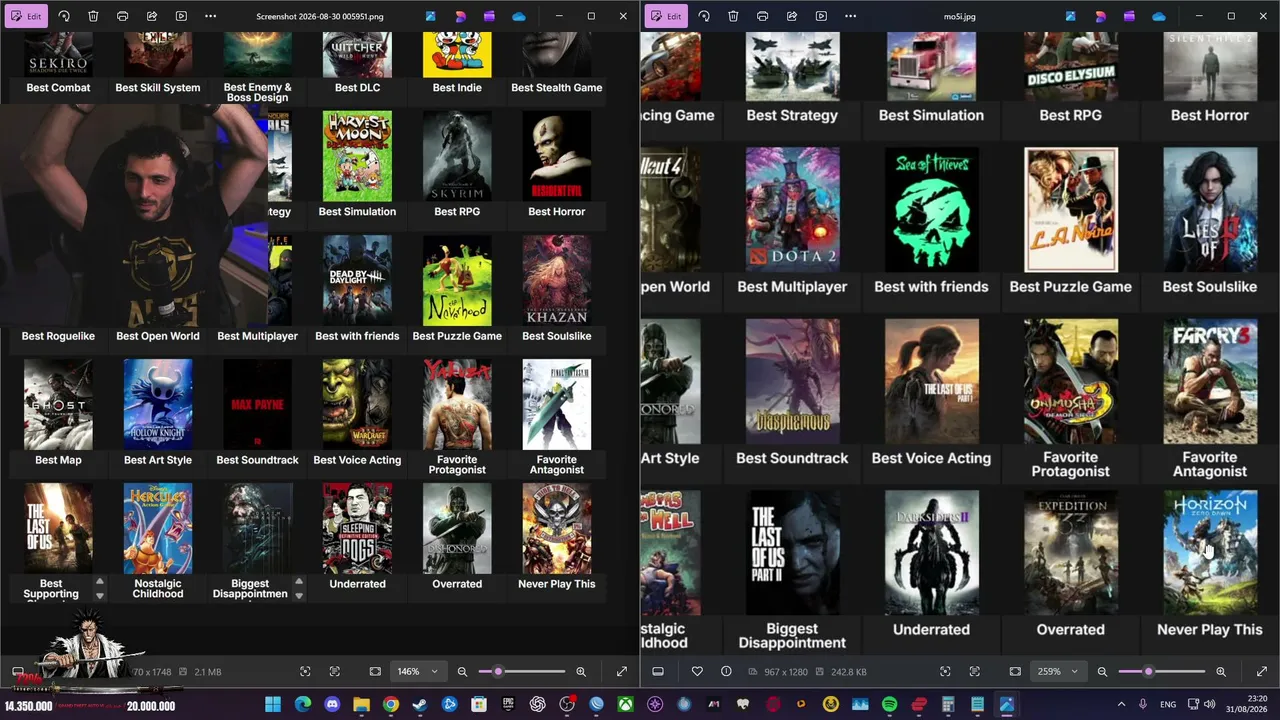Open OneDrive from the mo5i.jpg window toolbar
The image size is (1280, 720).
click(x=1159, y=16)
